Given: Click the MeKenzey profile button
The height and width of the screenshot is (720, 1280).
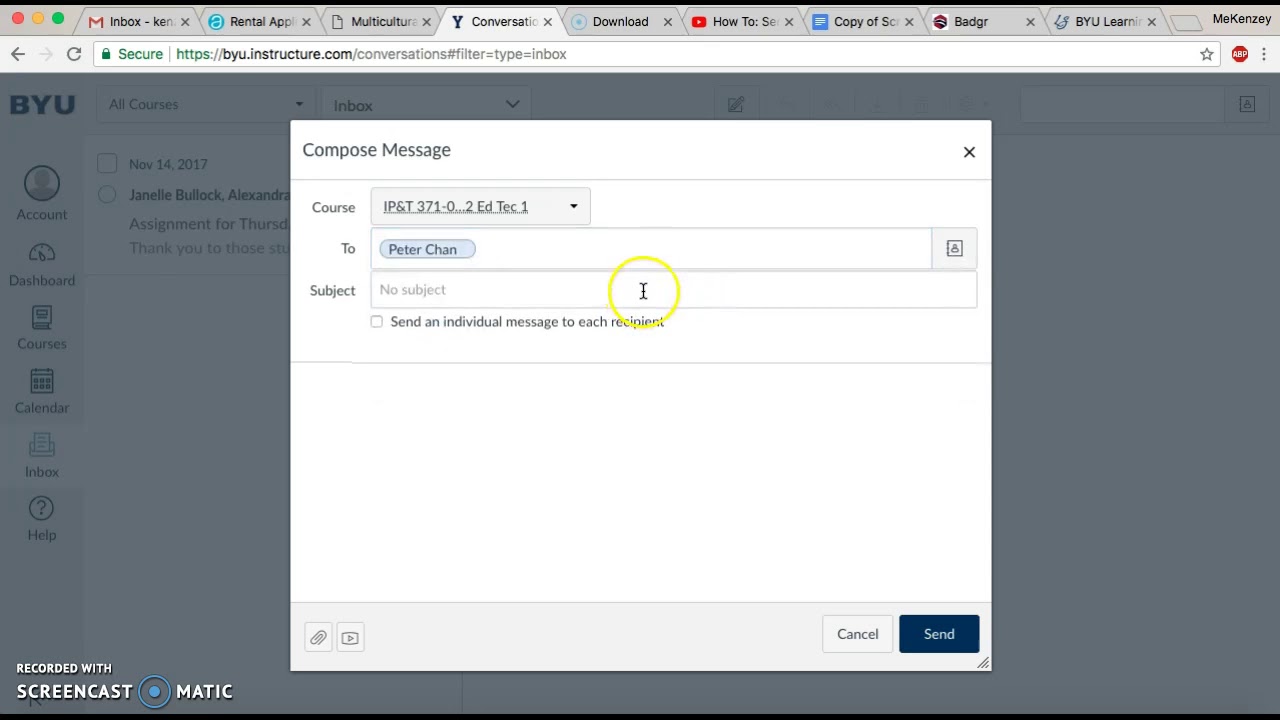Looking at the screenshot, I should (1241, 19).
